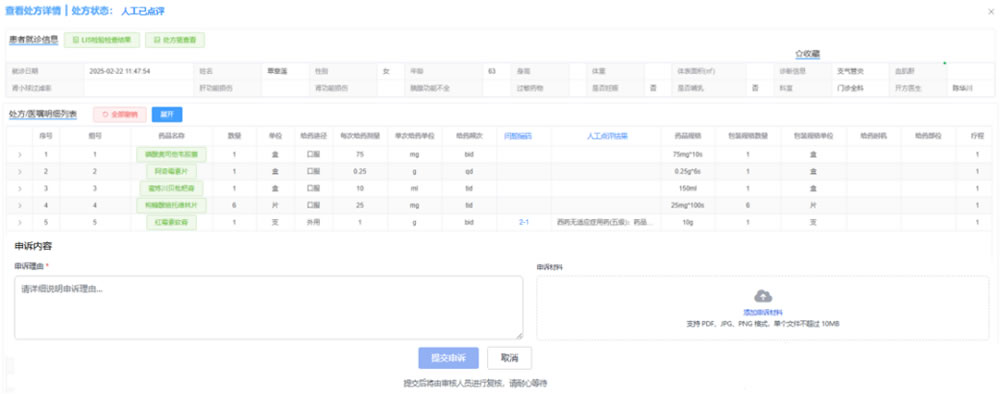Focus the 申诉理由 appeal reason textbox
Image resolution: width=1000 pixels, height=394 pixels.
(x=268, y=307)
